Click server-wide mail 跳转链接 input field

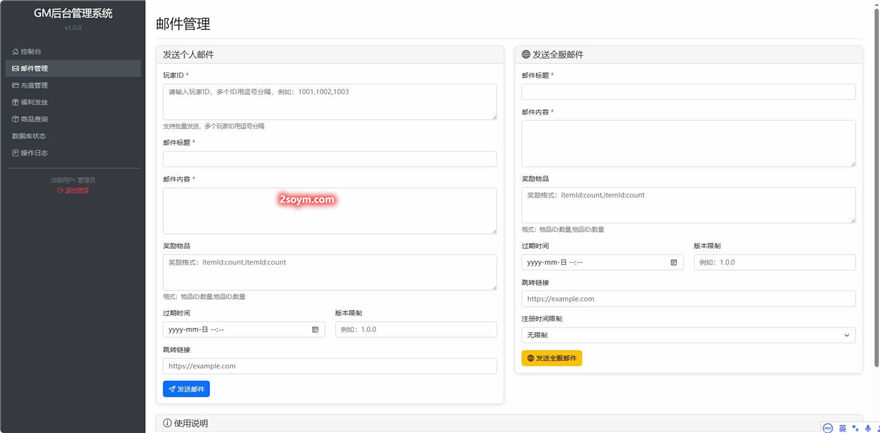[x=688, y=298]
